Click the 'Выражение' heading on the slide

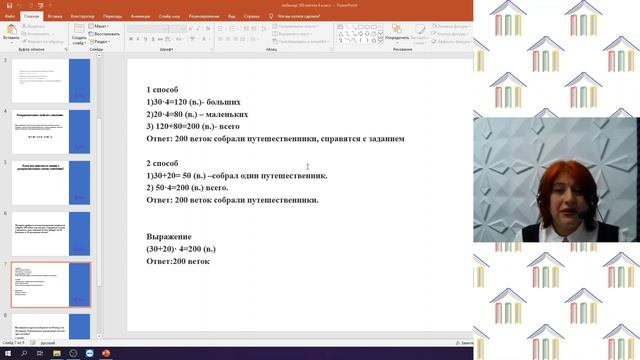[169, 236]
